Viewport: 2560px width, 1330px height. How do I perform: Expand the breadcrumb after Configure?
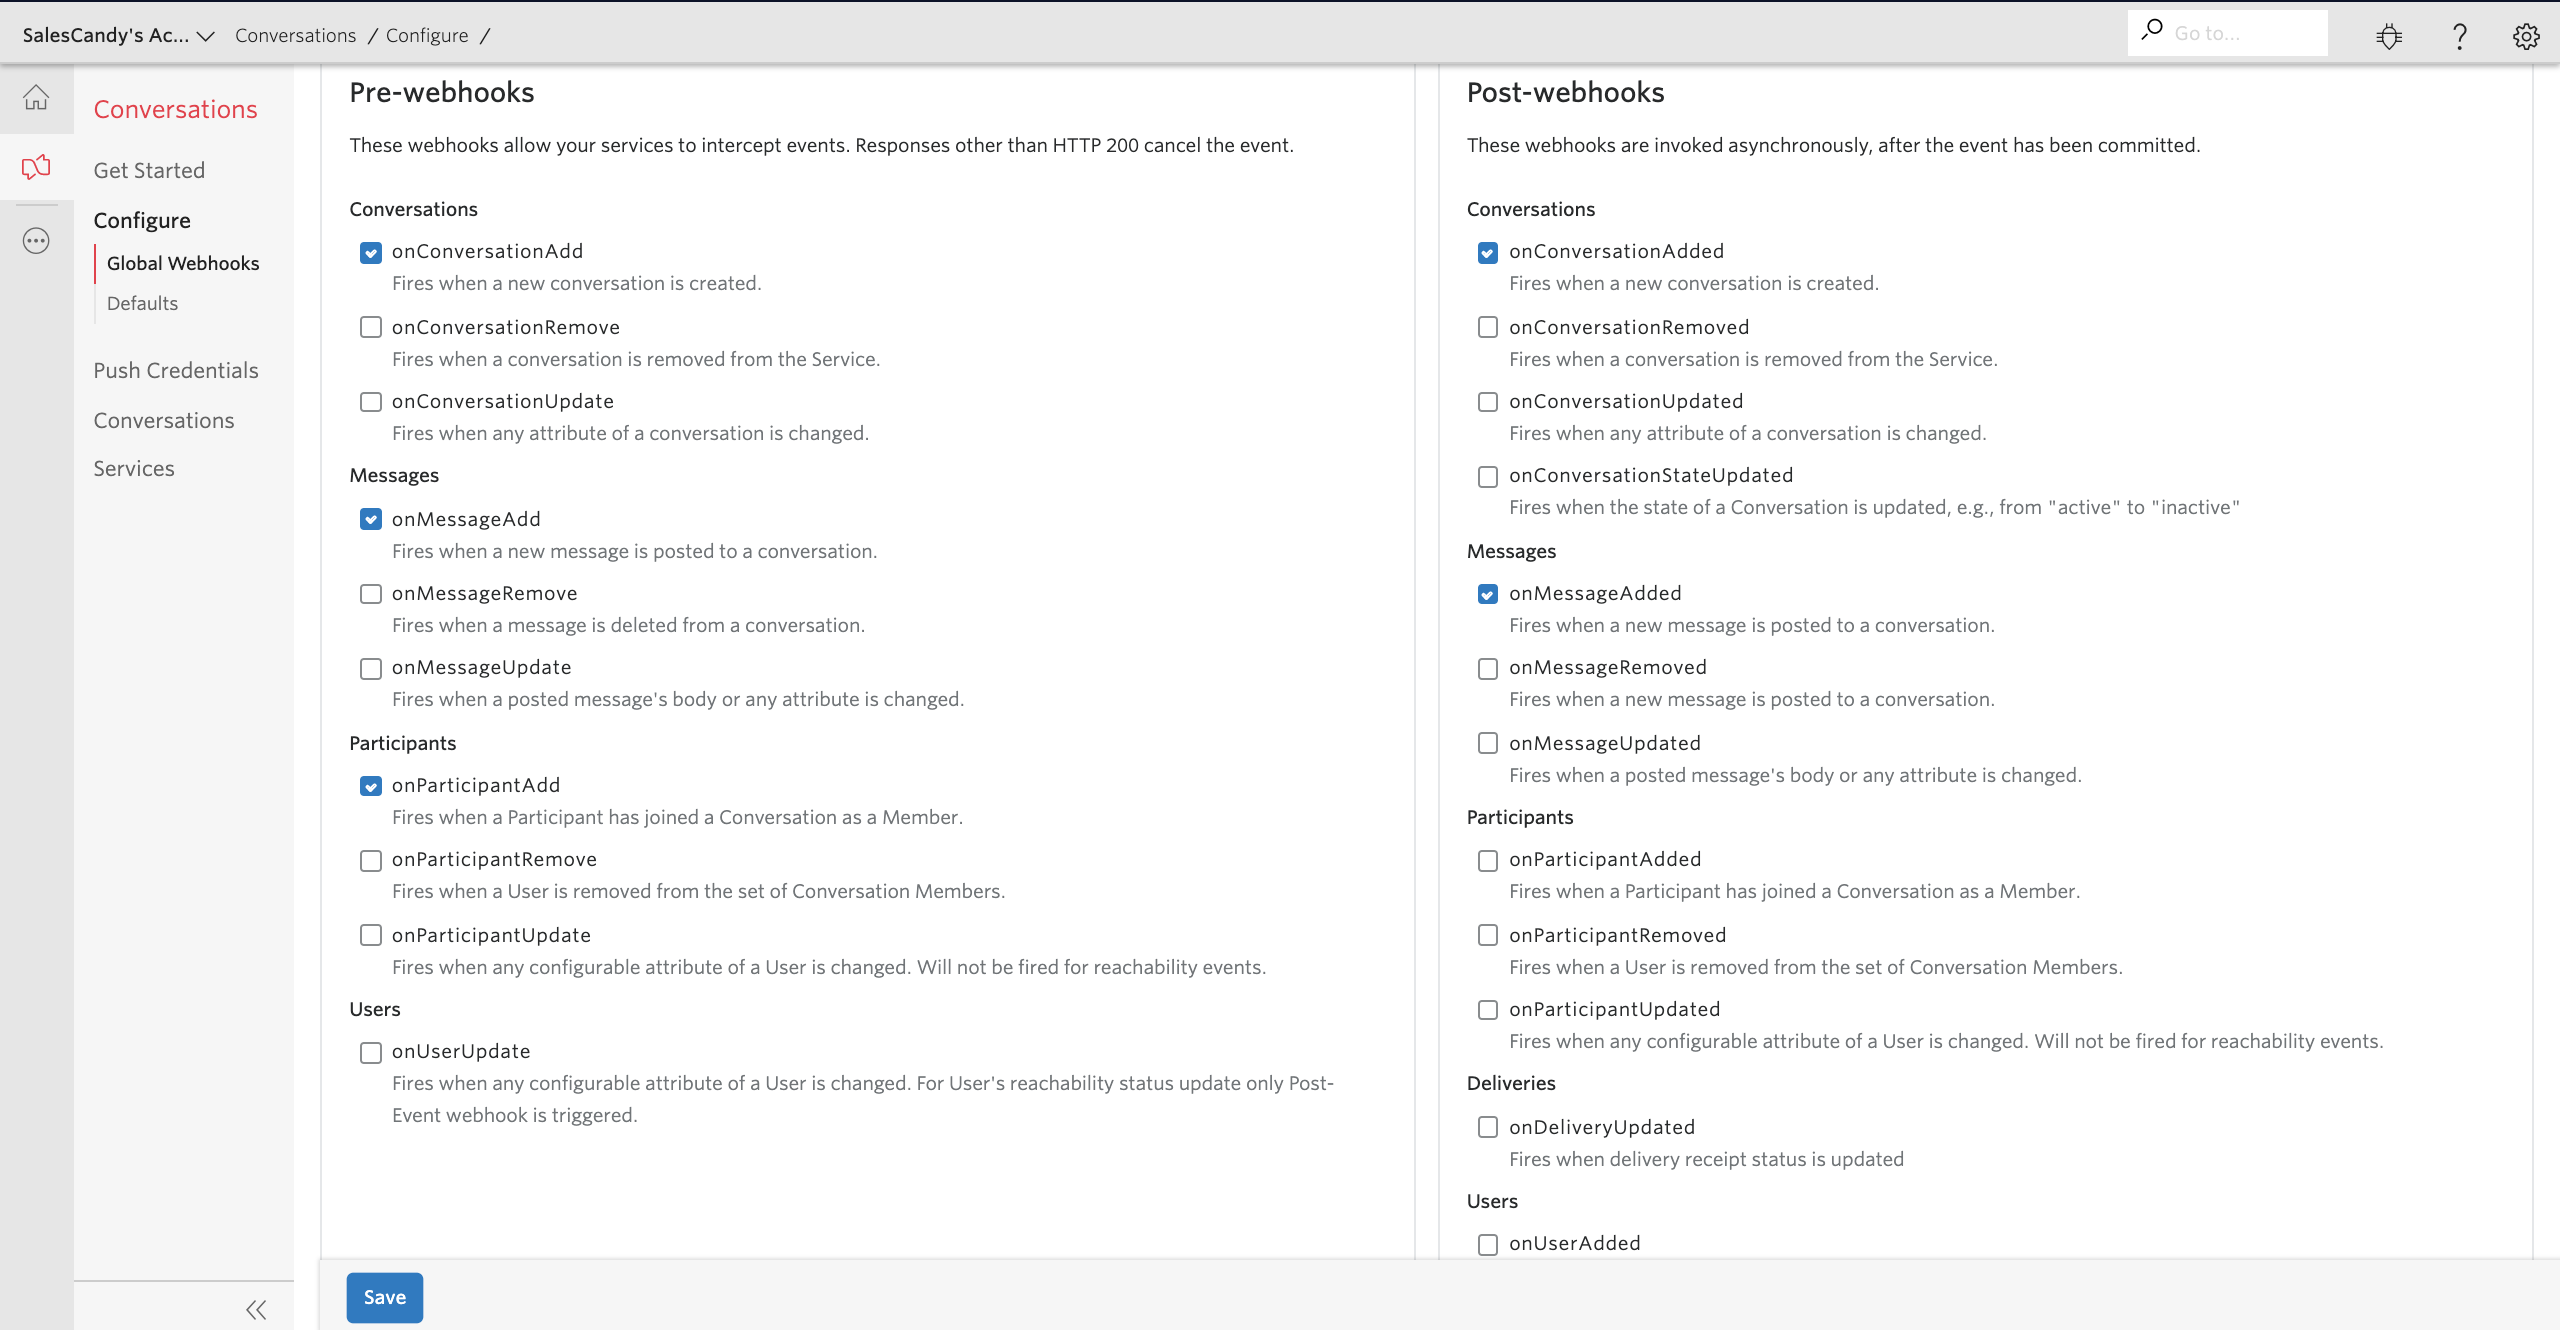click(x=487, y=34)
